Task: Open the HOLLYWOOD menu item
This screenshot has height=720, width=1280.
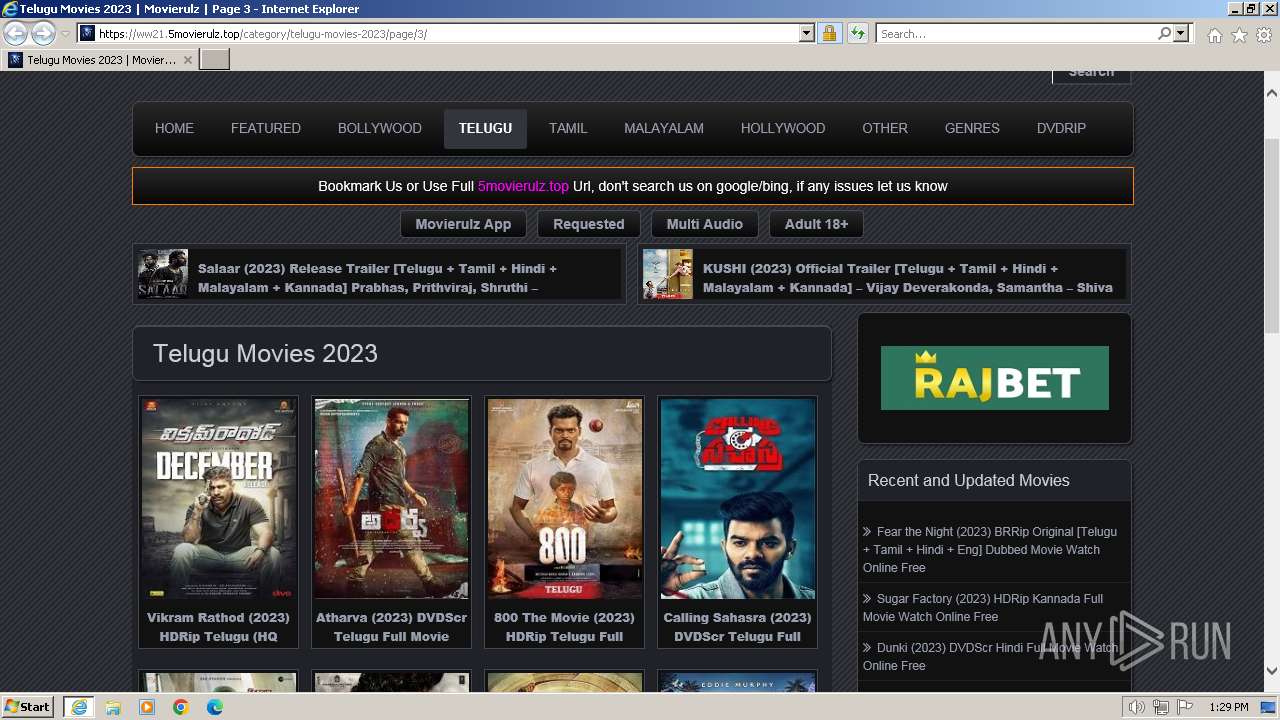Action: (783, 128)
